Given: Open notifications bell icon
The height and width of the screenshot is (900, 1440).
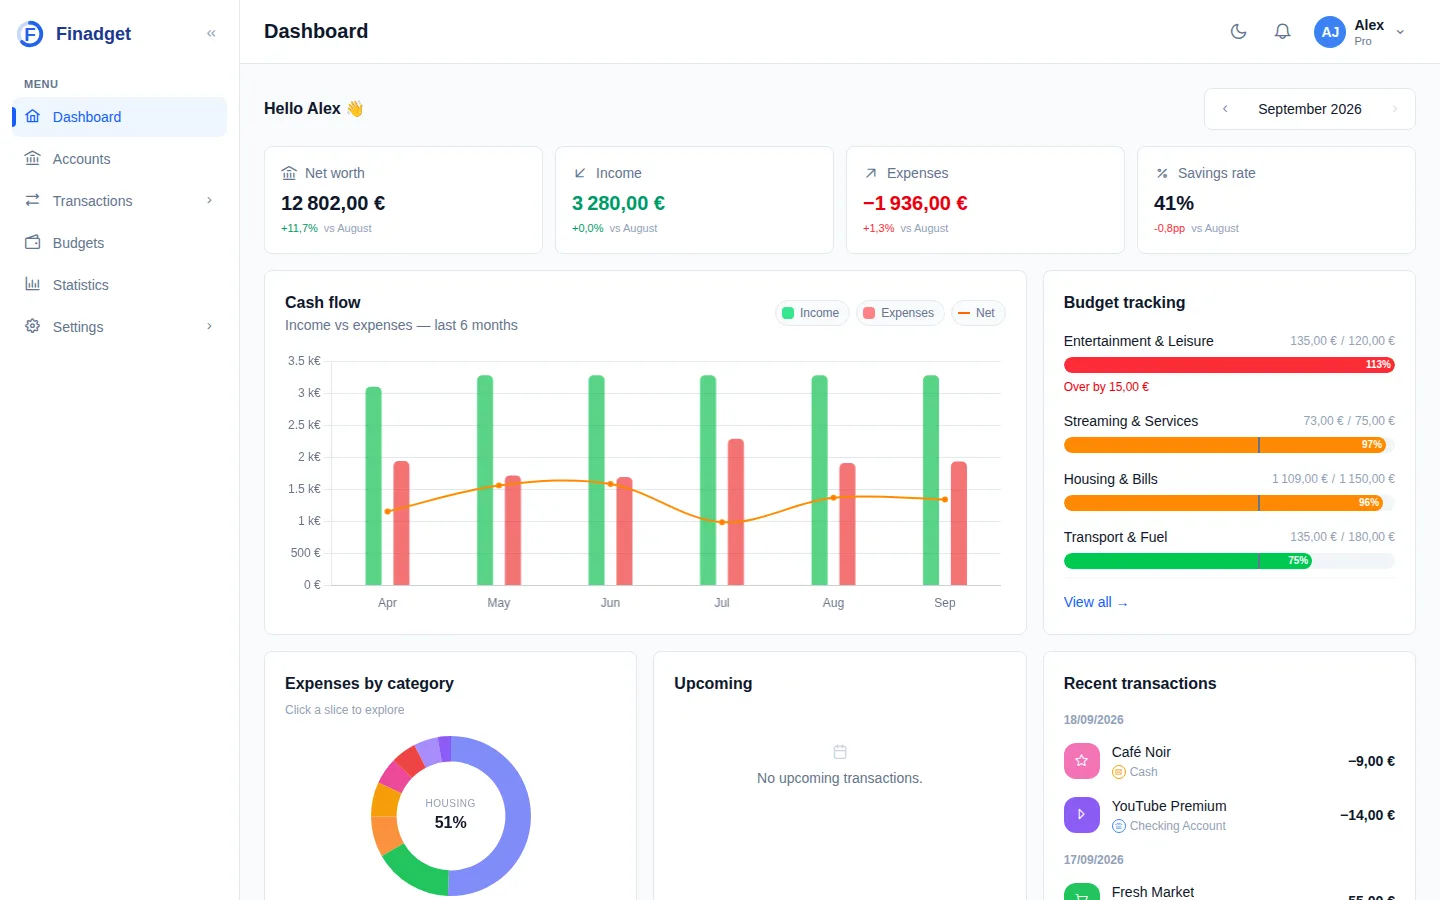Looking at the screenshot, I should pyautogui.click(x=1282, y=32).
